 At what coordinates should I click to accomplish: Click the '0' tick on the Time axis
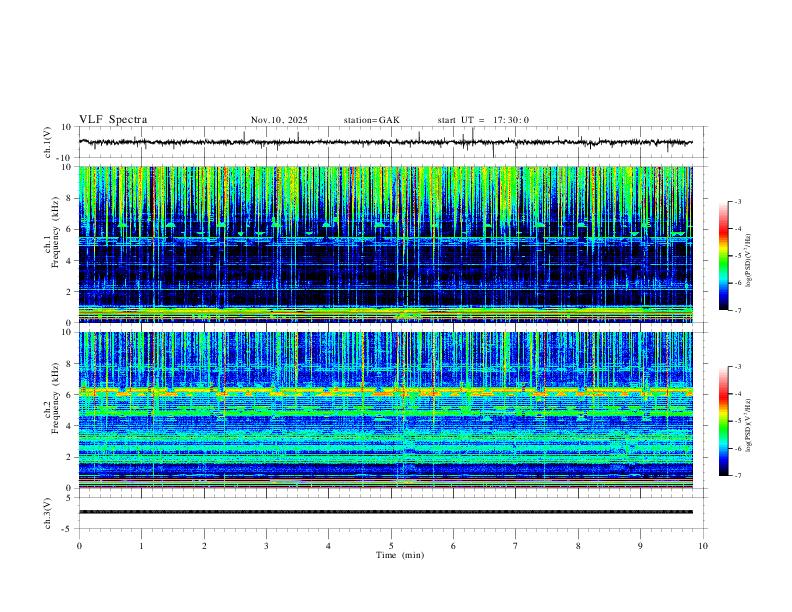[79, 546]
